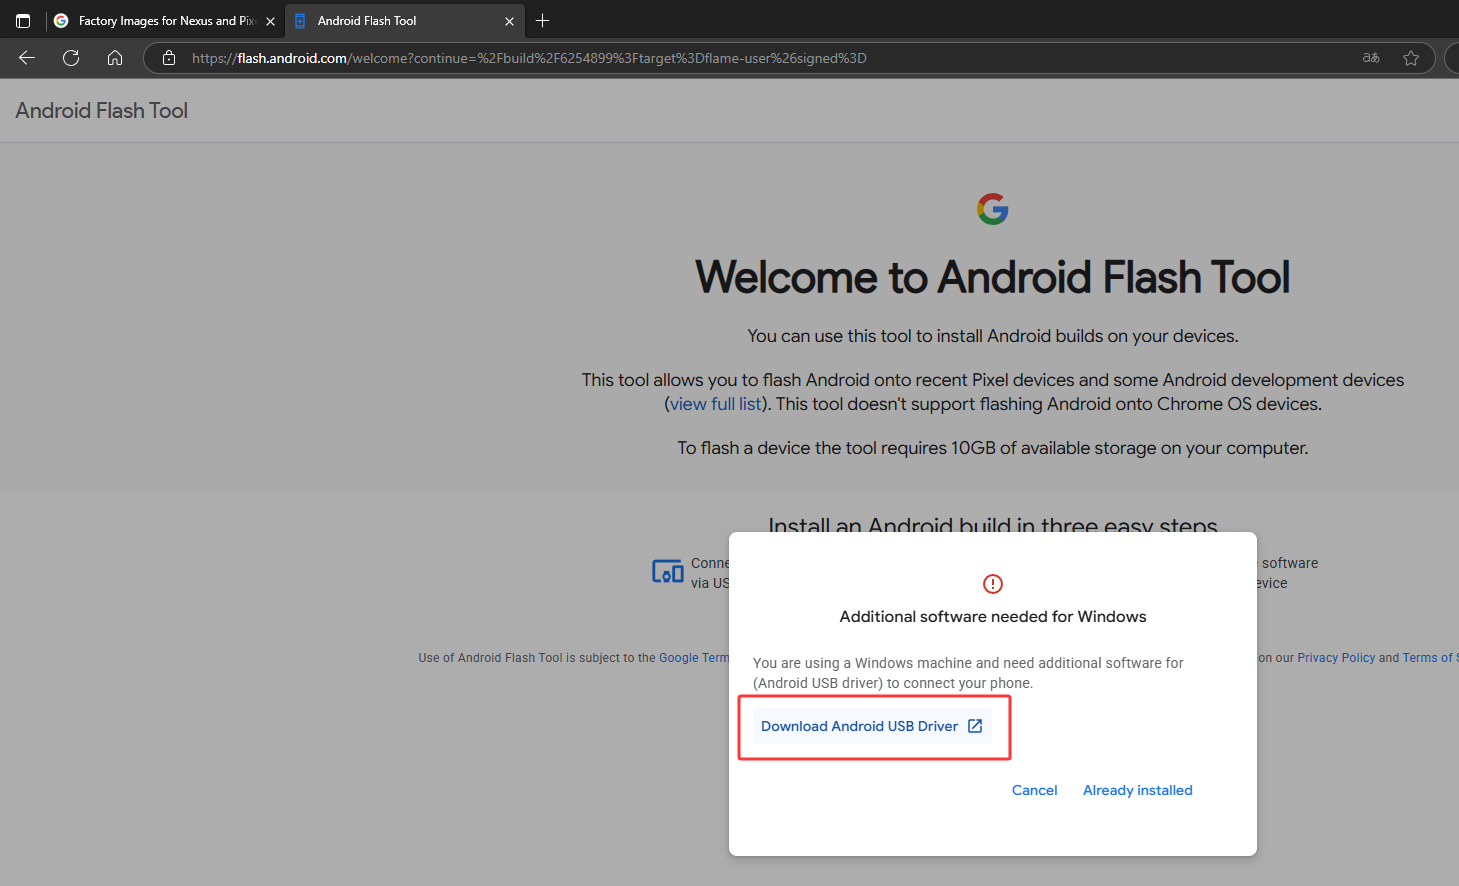Viewport: 1459px width, 886px height.
Task: Click text about 10GB available storage
Action: (993, 448)
